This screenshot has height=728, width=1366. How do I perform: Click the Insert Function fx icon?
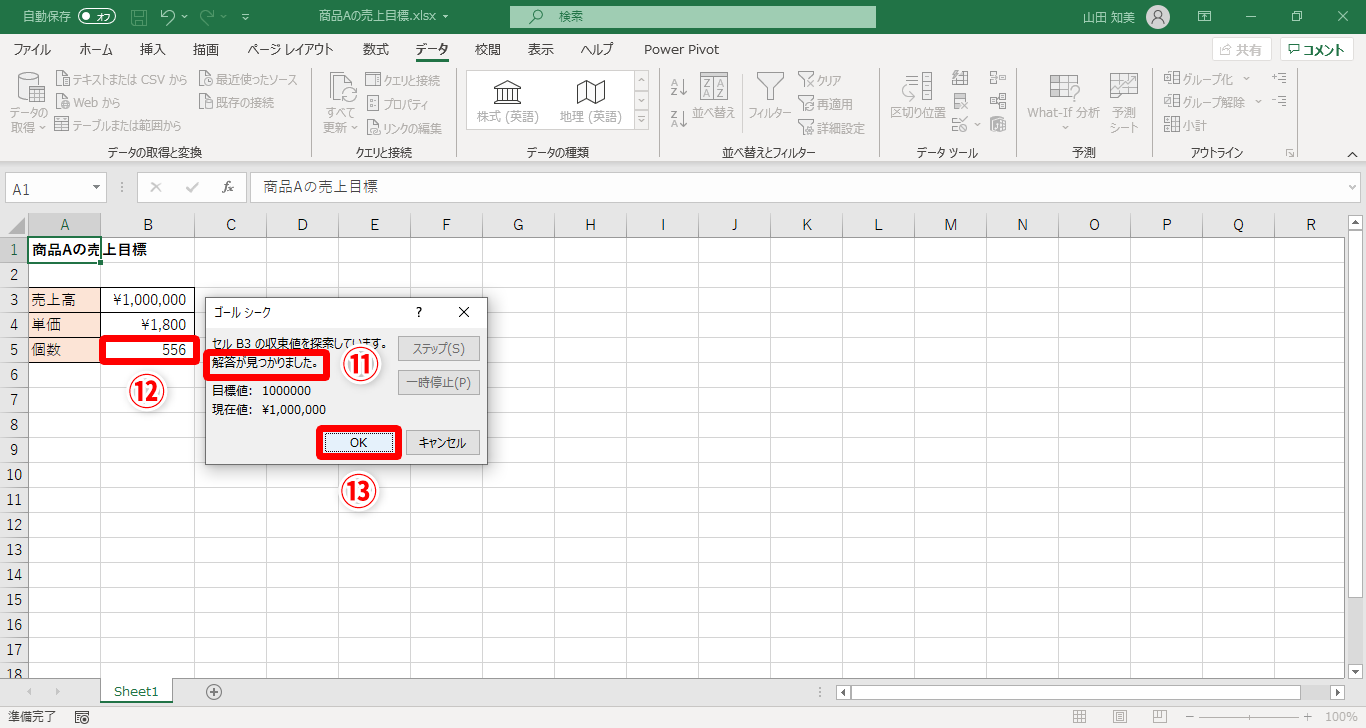[x=228, y=187]
